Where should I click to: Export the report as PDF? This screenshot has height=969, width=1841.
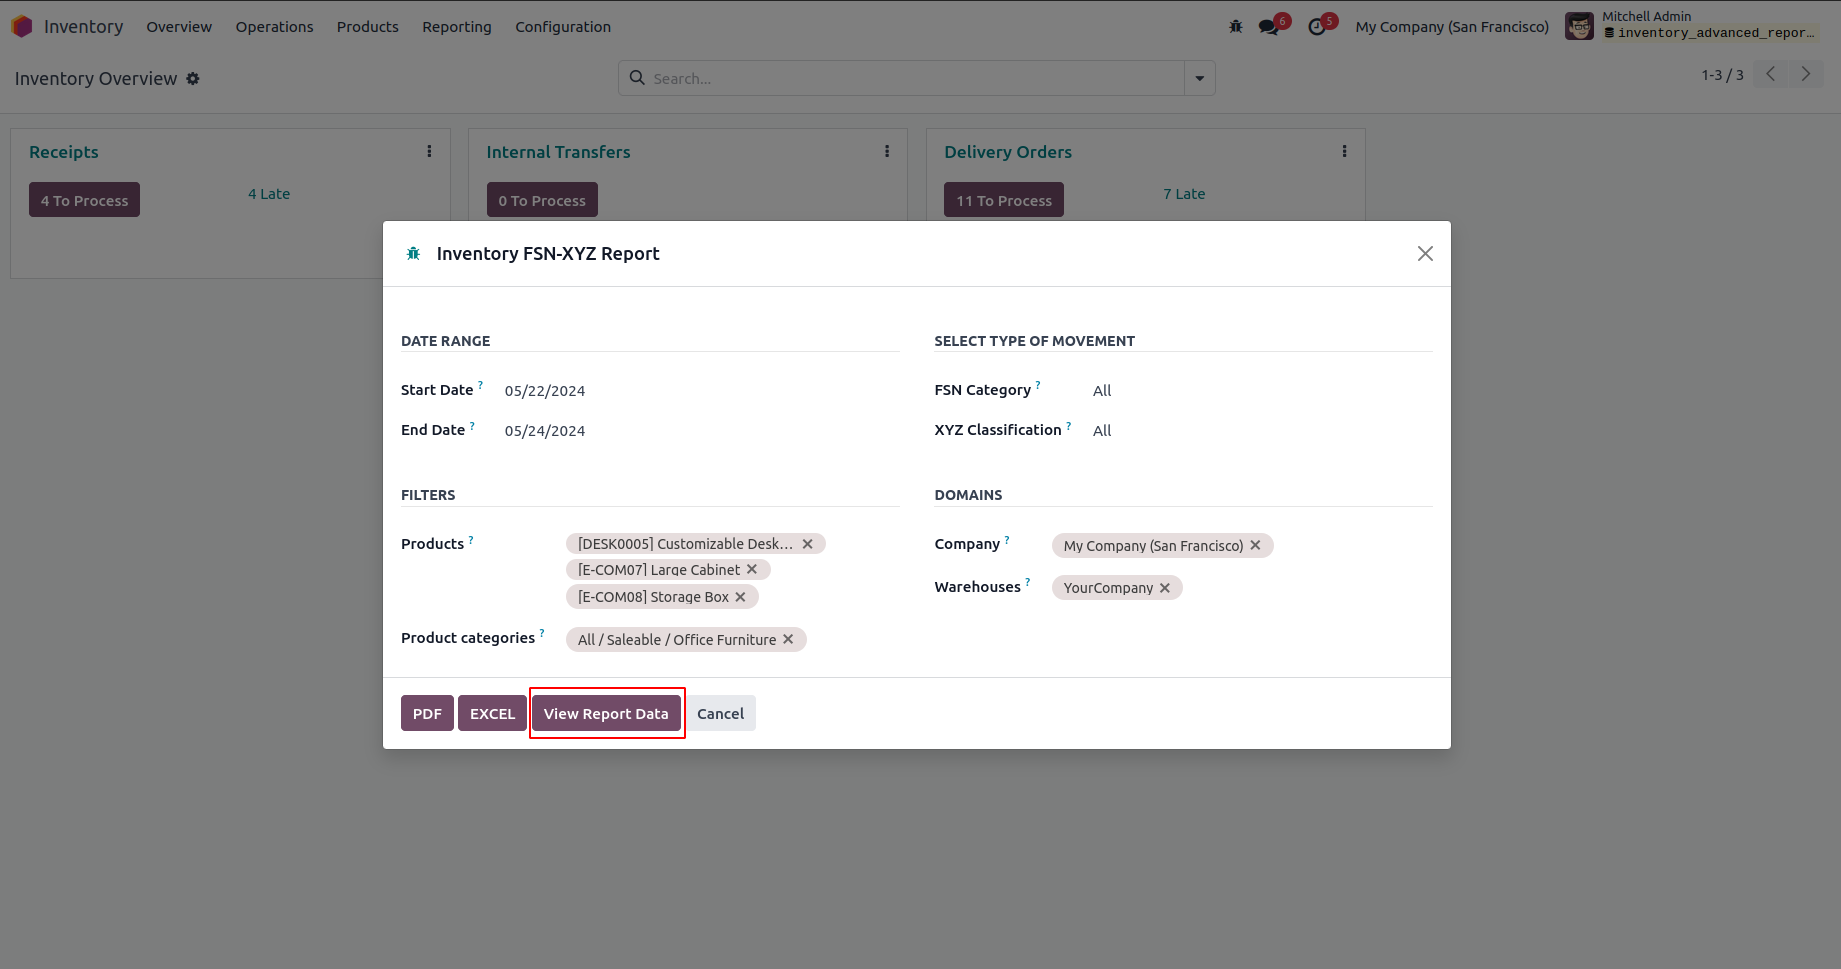427,713
